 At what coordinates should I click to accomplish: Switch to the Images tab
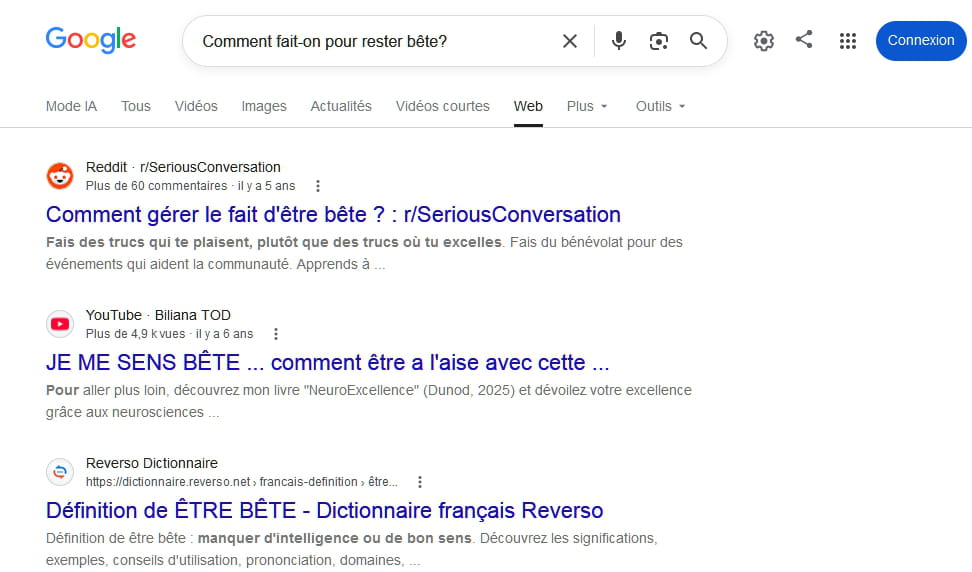tap(264, 106)
